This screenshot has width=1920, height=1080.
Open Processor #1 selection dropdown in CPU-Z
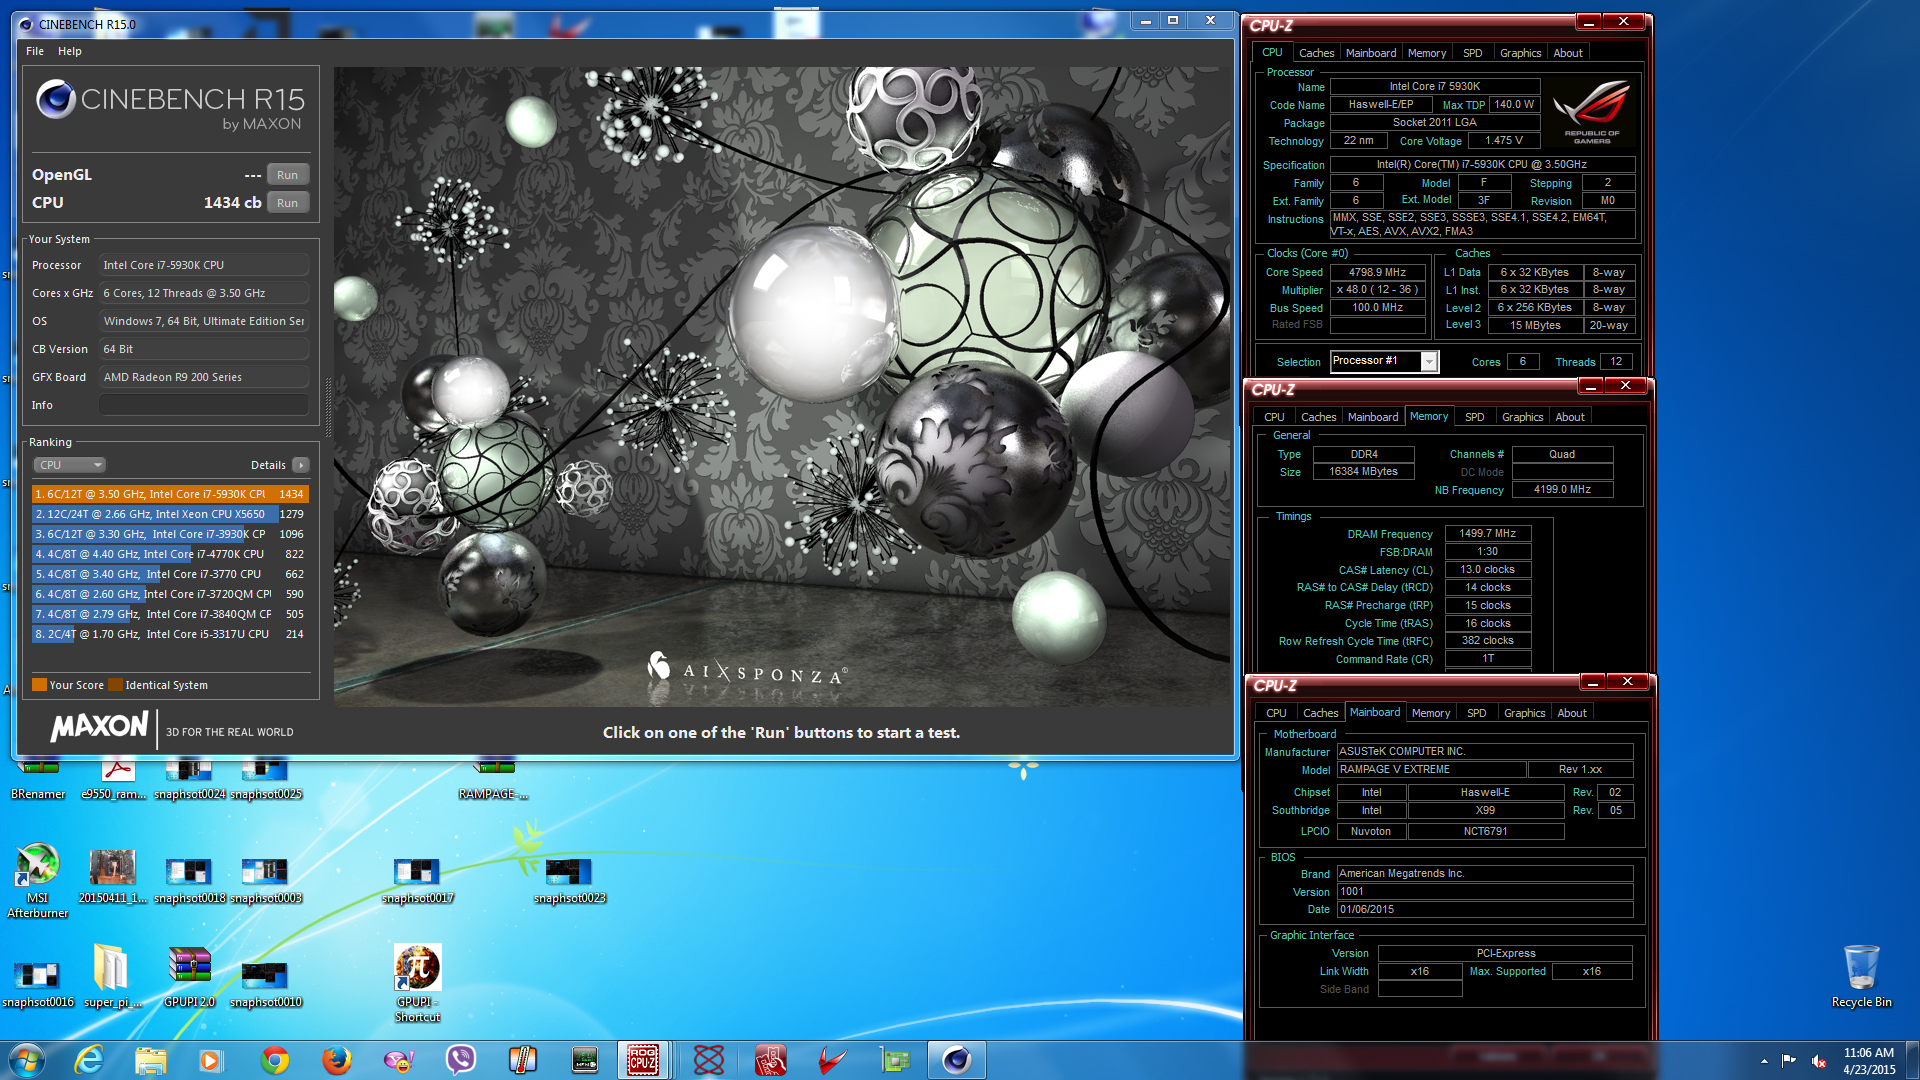(1383, 361)
